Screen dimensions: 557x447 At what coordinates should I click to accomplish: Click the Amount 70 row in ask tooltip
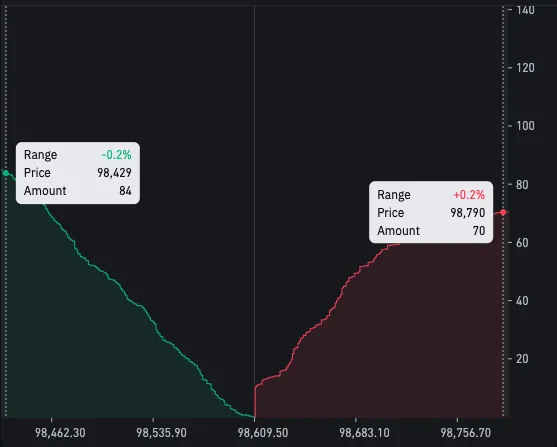431,231
